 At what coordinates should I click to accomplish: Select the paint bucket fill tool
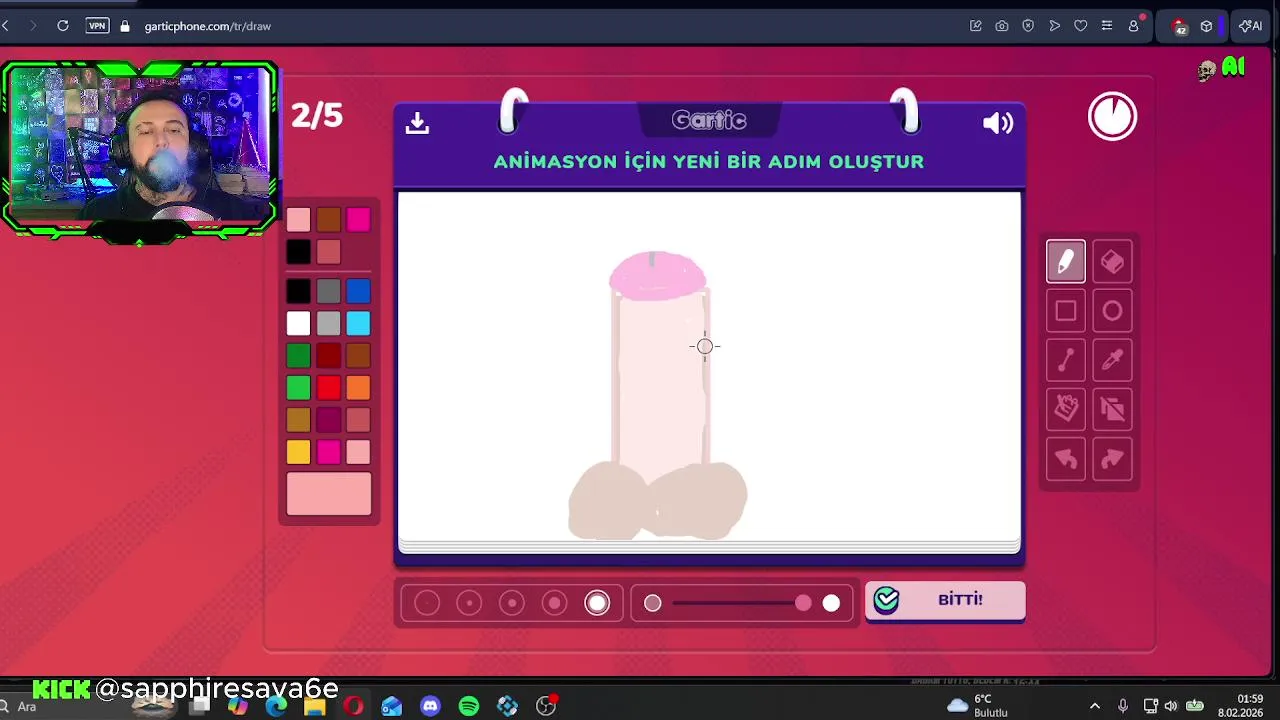click(x=1065, y=409)
